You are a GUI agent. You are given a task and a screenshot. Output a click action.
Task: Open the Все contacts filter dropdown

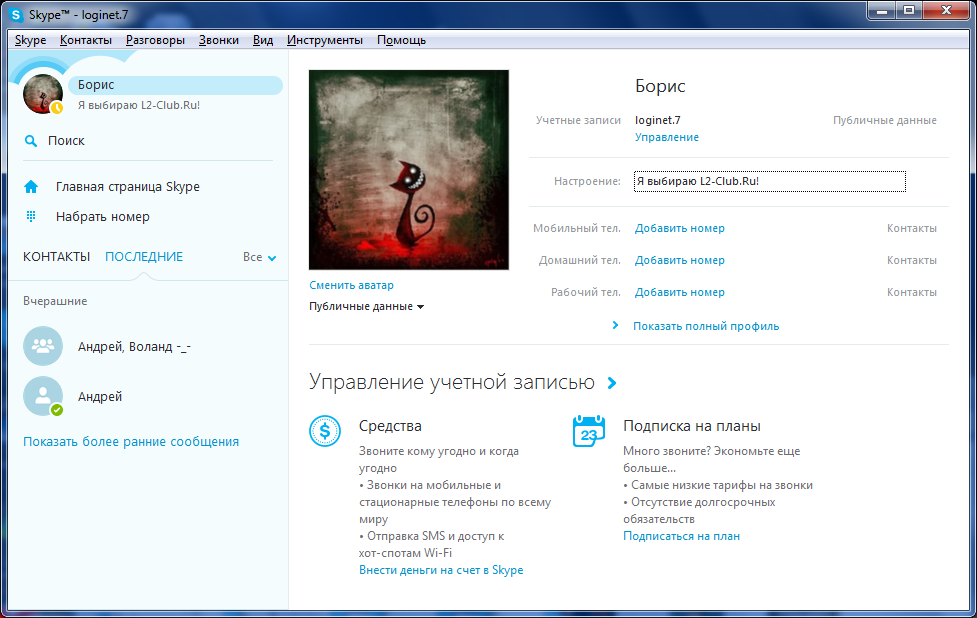coord(259,257)
